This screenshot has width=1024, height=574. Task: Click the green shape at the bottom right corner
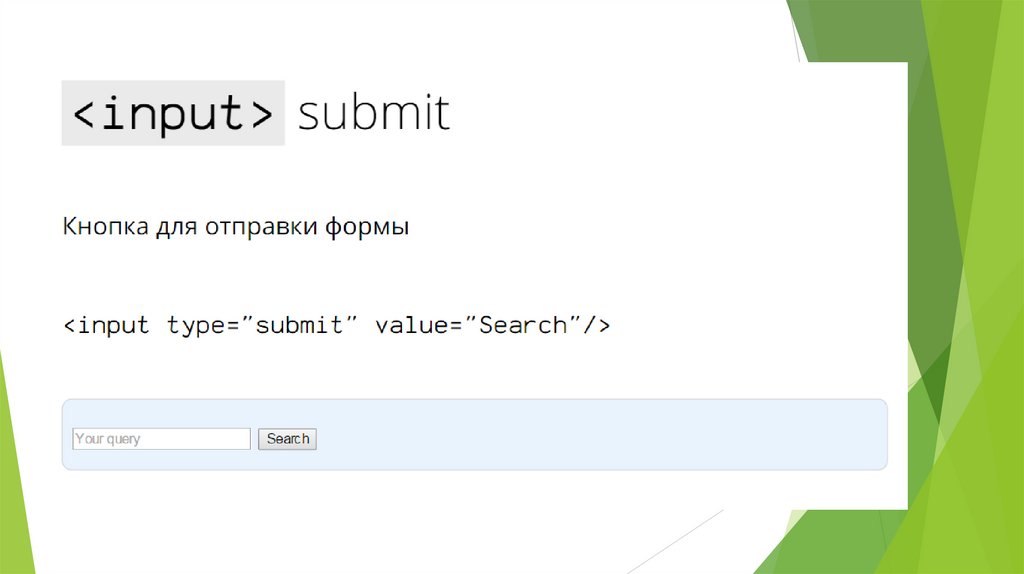pos(960,540)
